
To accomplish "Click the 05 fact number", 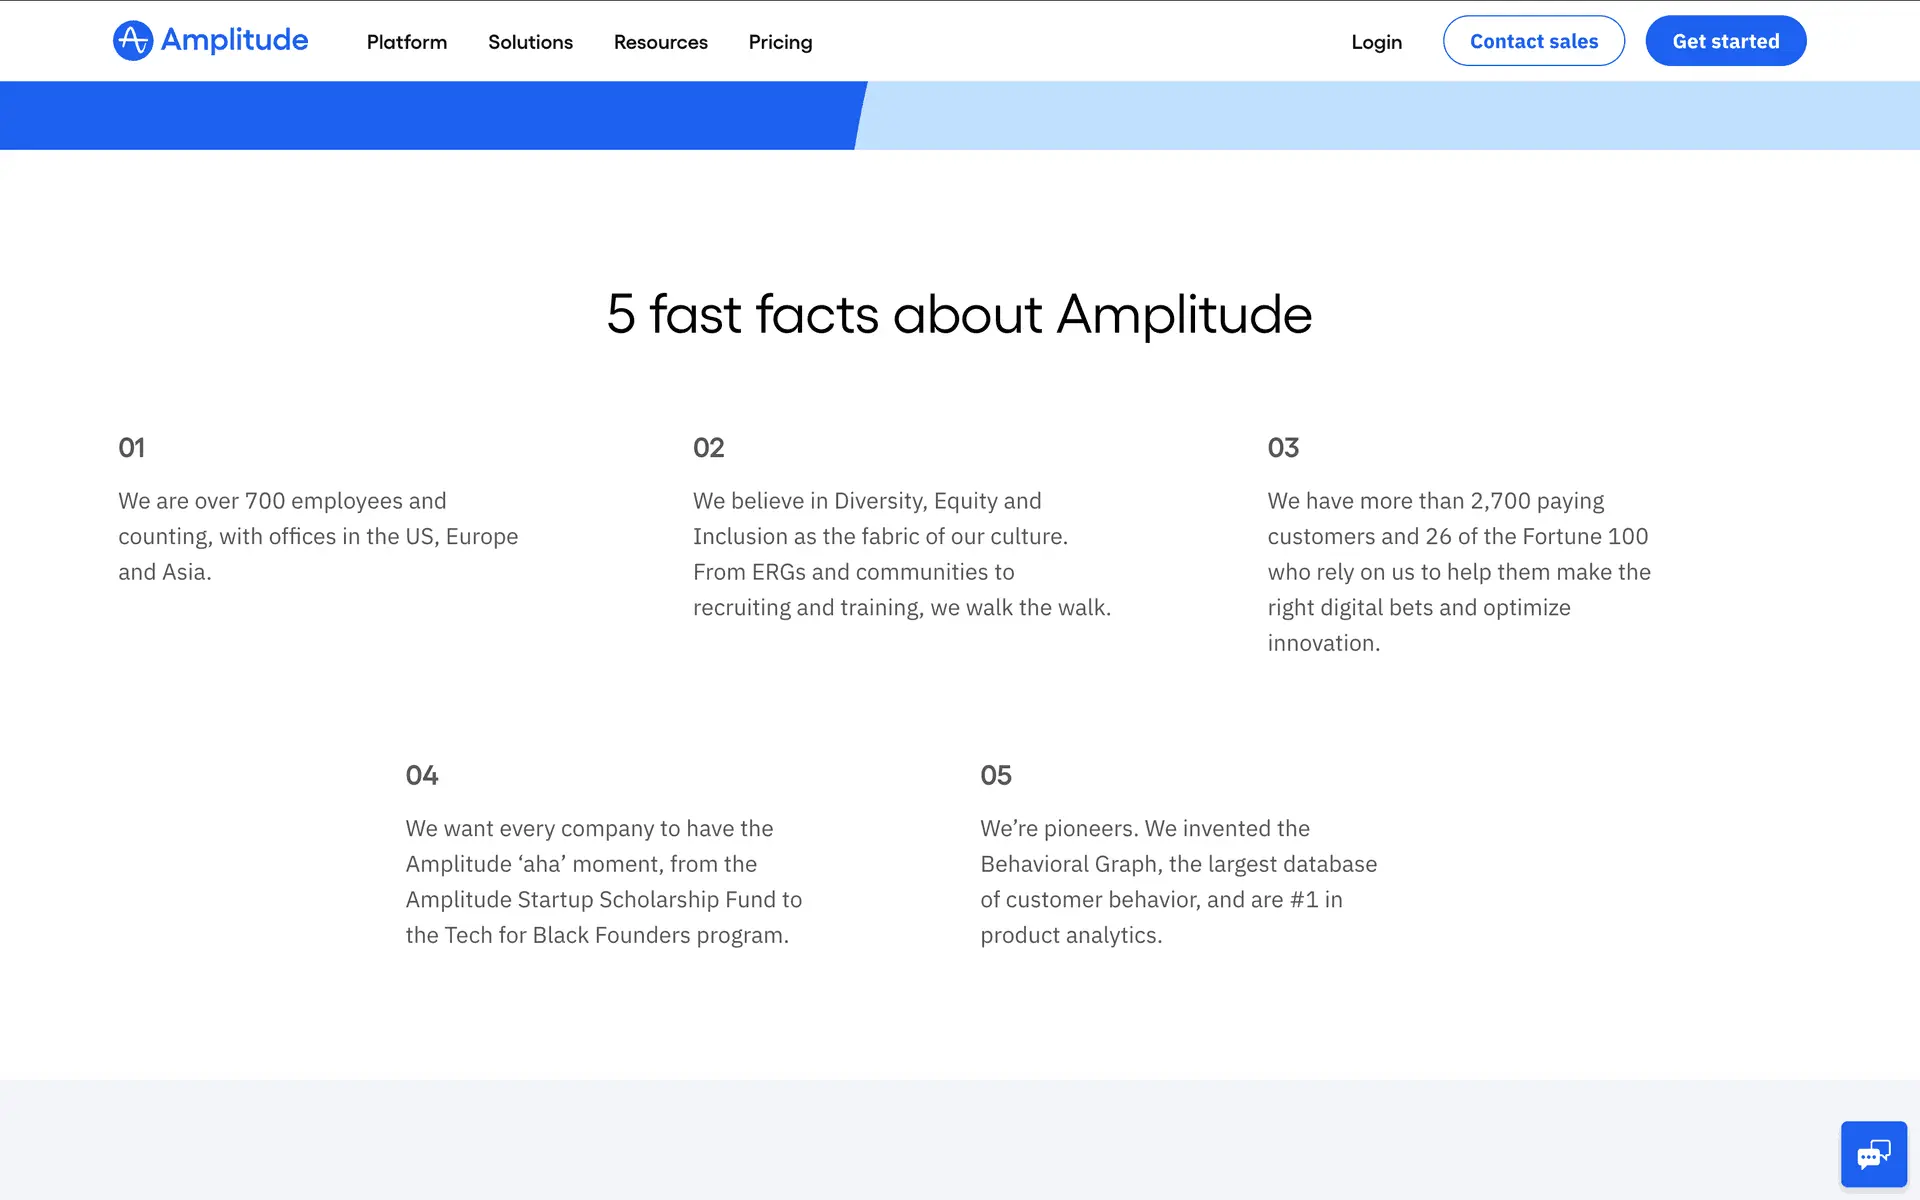I will [x=995, y=775].
